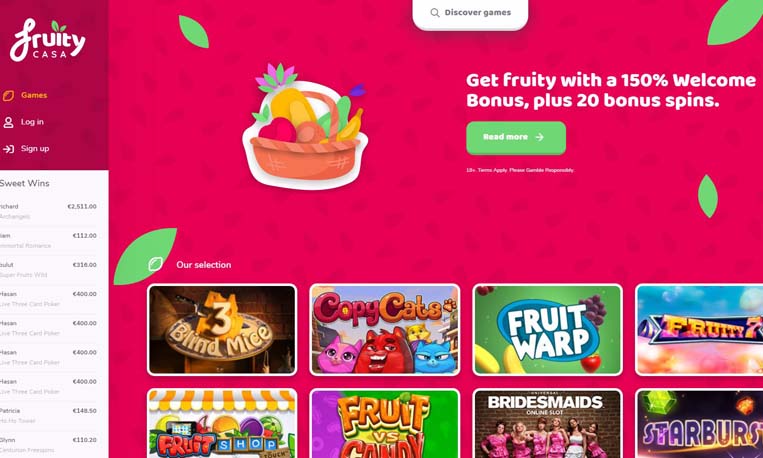Open the Fruit Shop game thumbnail
This screenshot has height=458, width=763.
[x=222, y=423]
